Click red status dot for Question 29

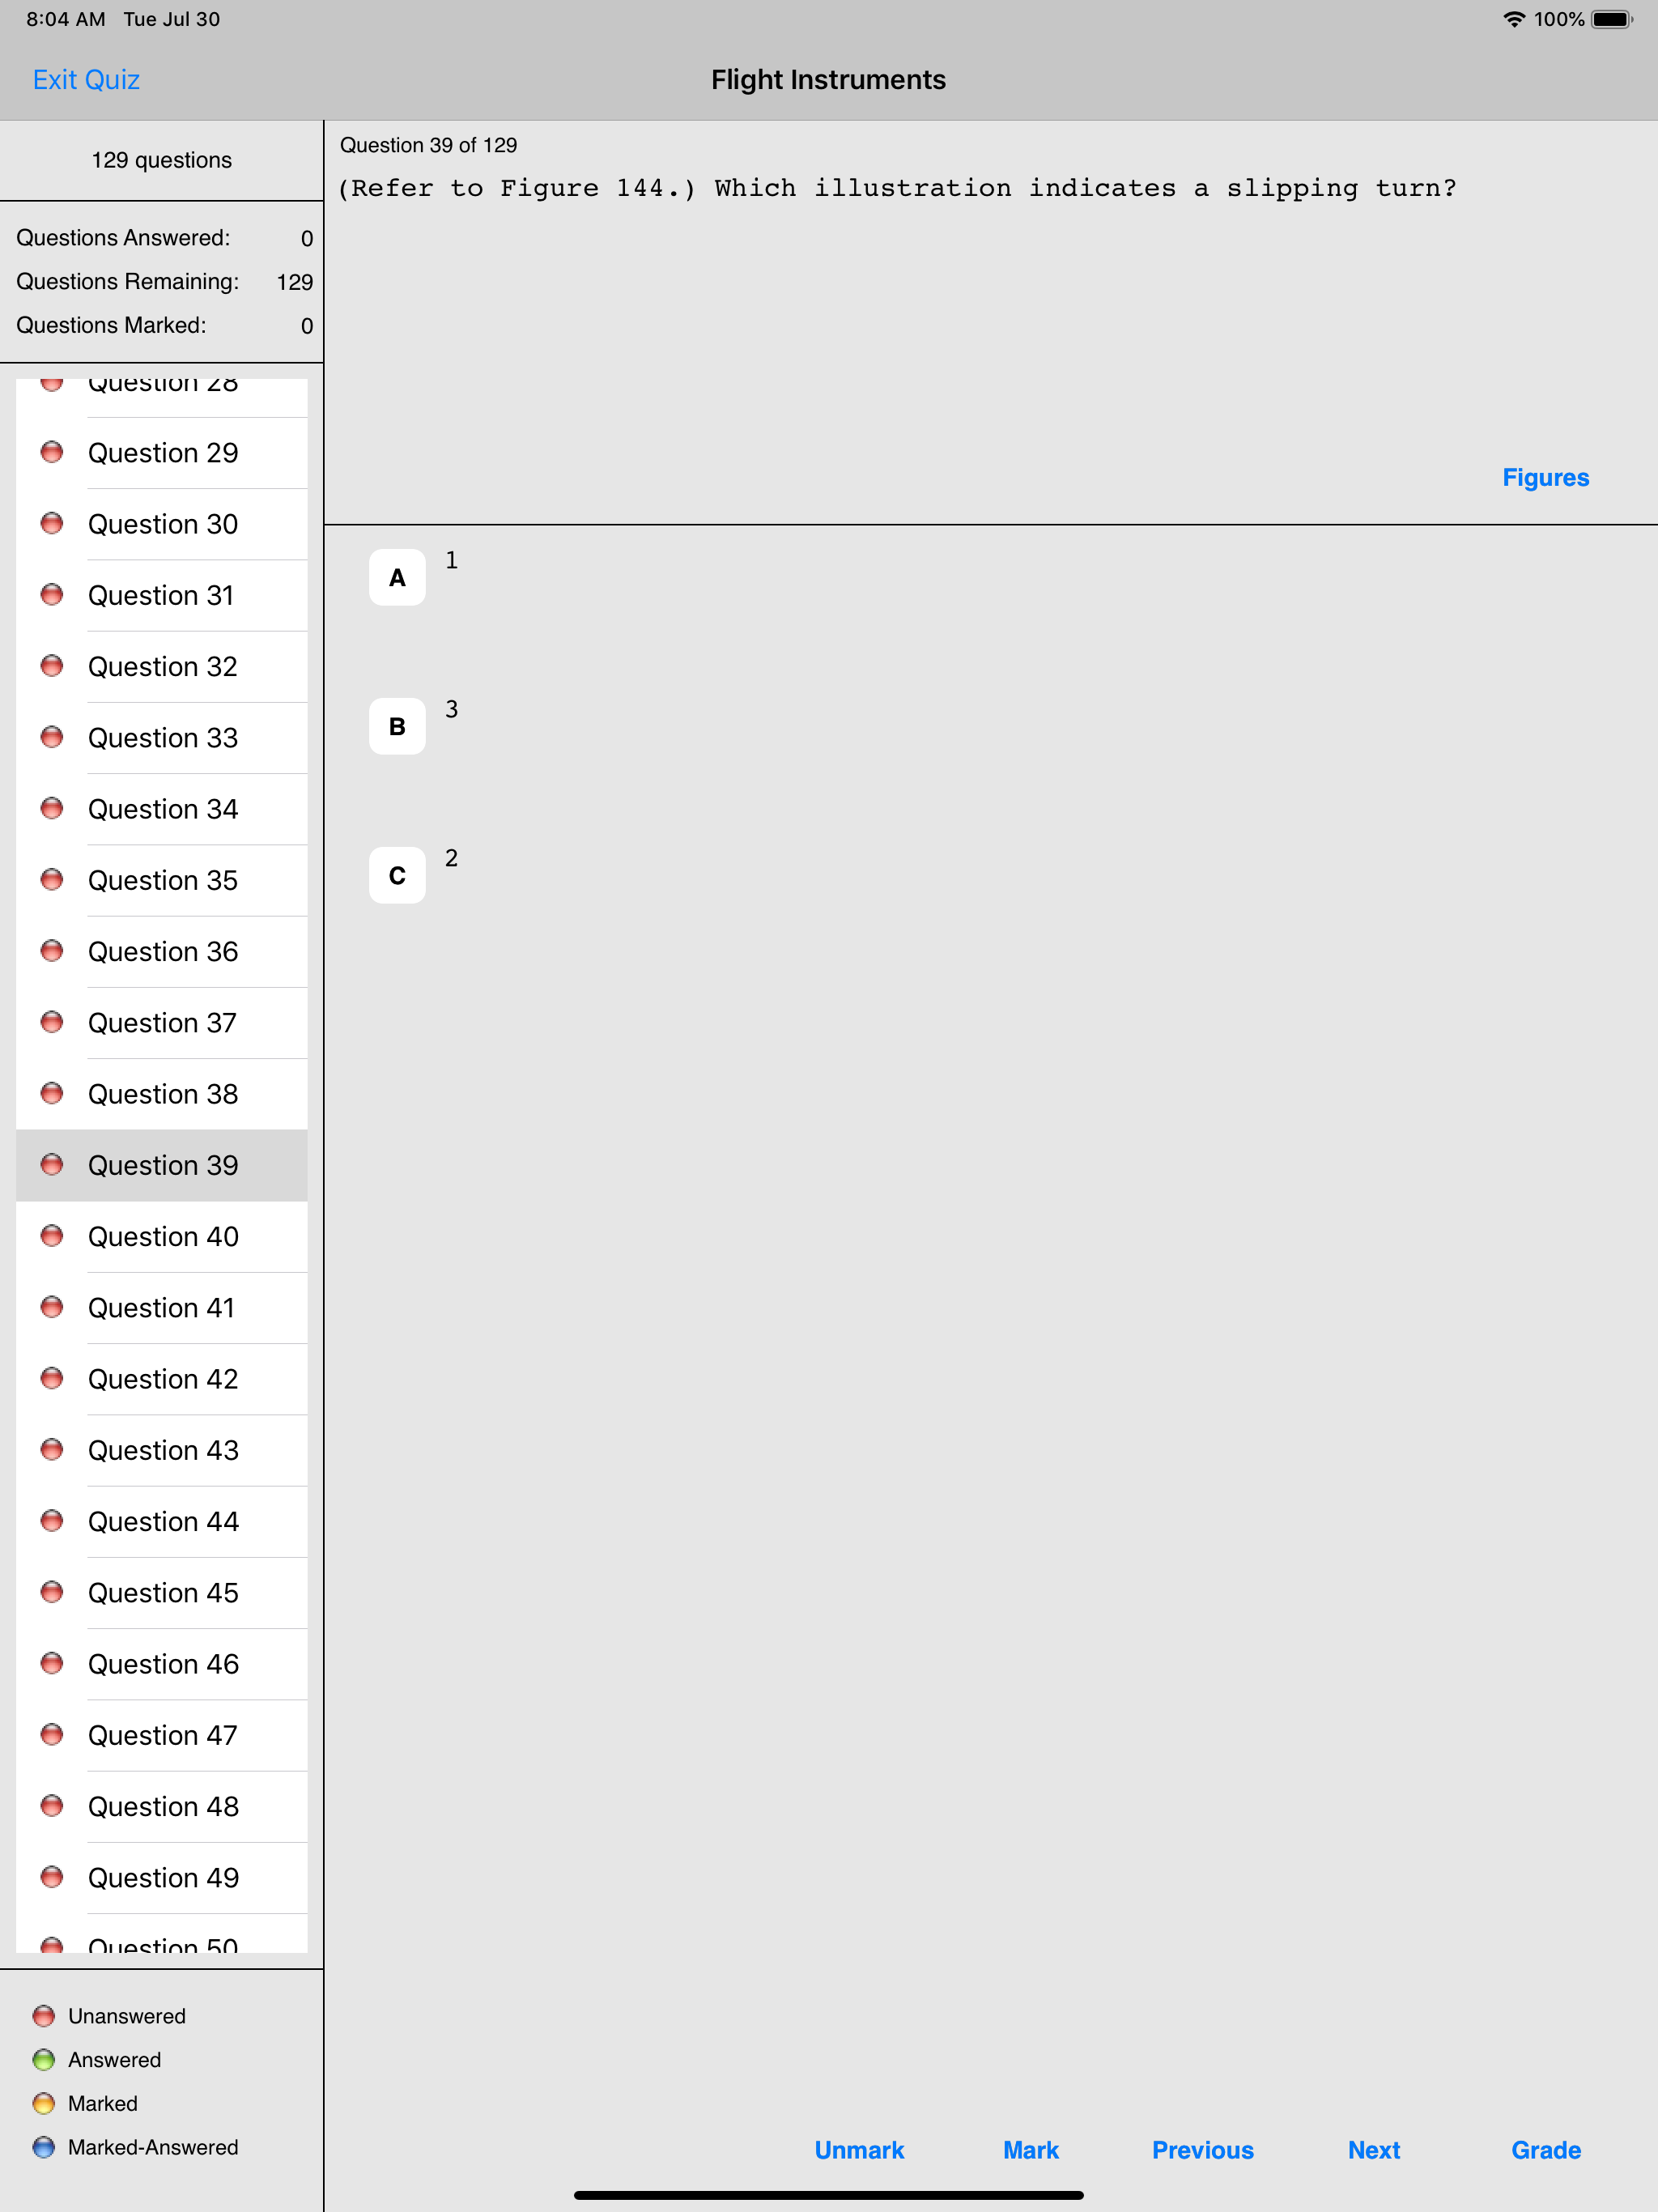[52, 452]
